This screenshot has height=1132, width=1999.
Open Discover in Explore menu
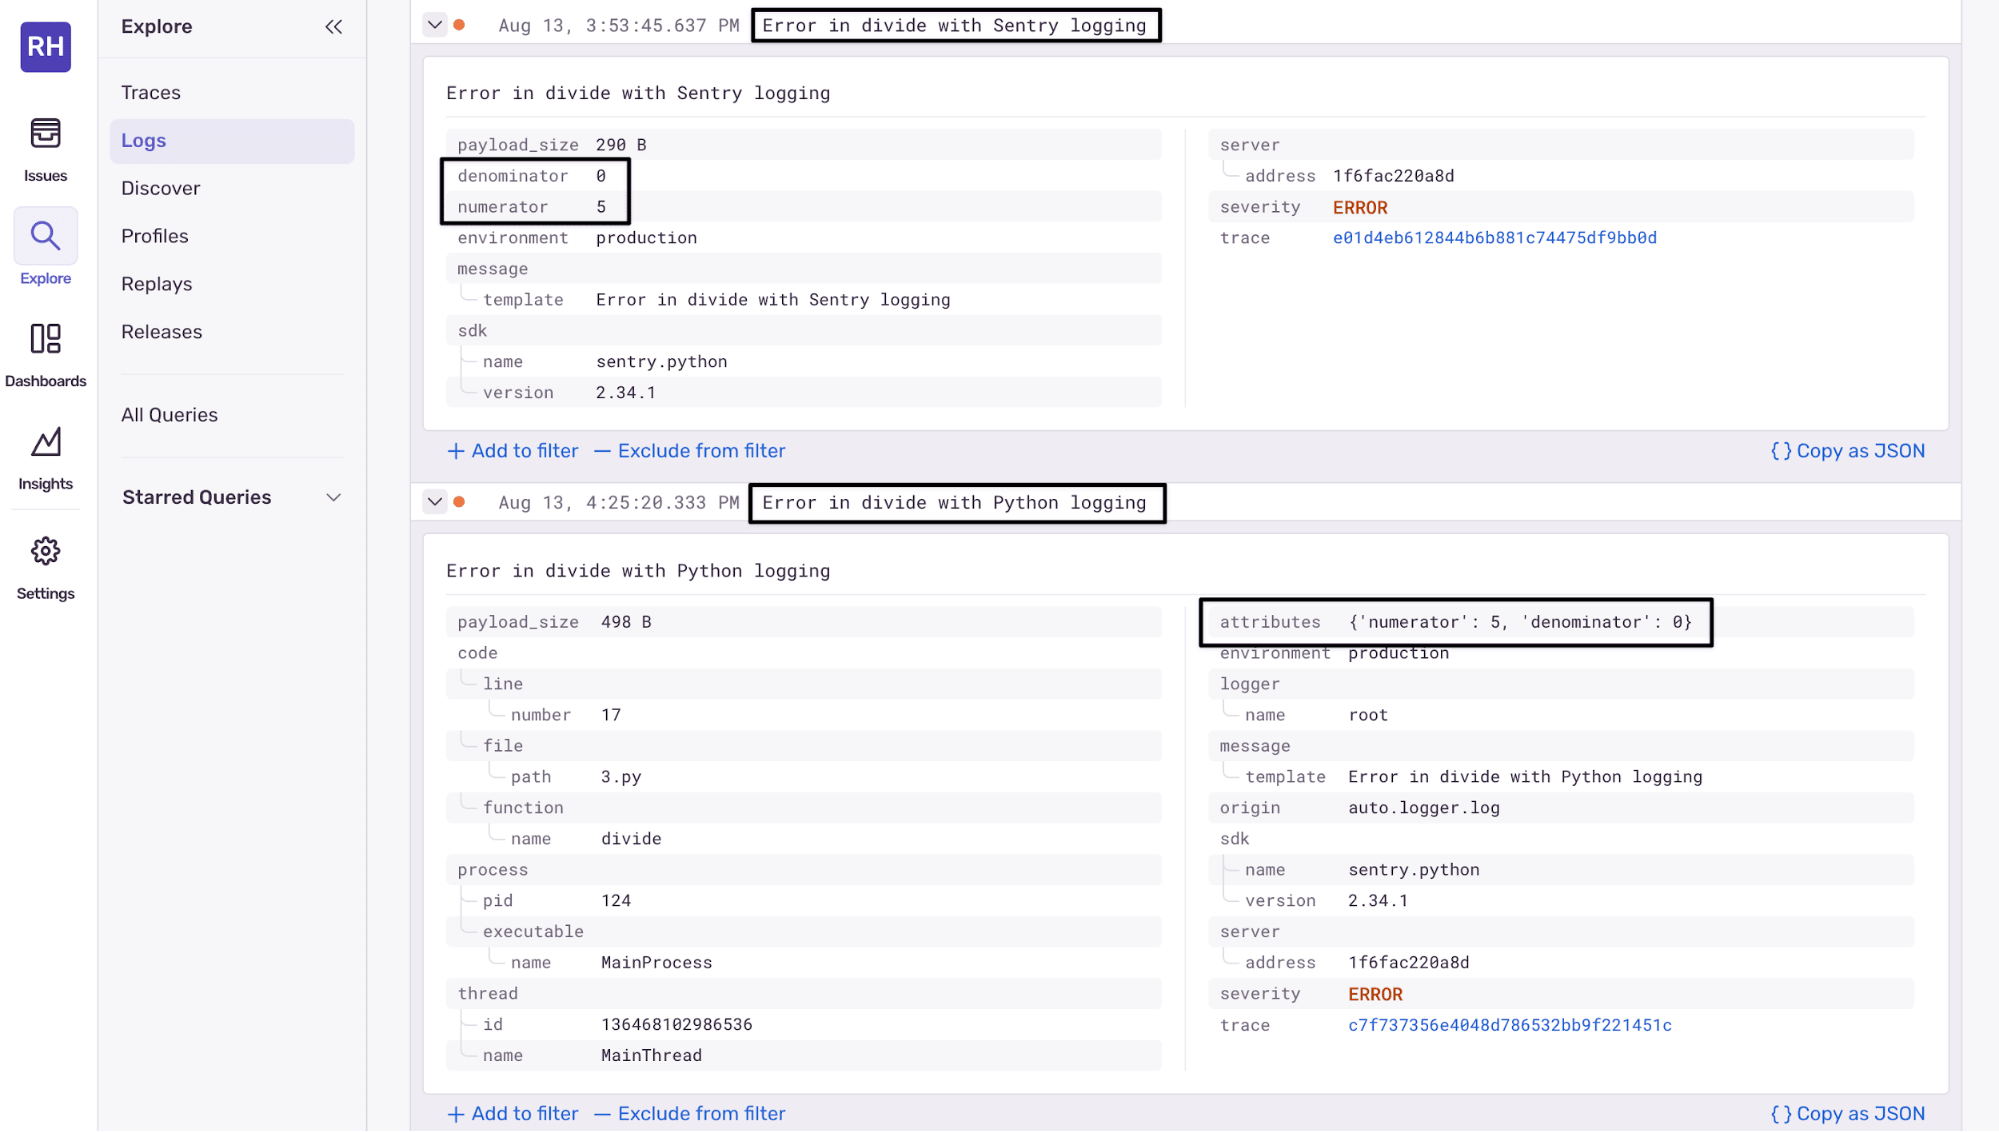pos(160,189)
